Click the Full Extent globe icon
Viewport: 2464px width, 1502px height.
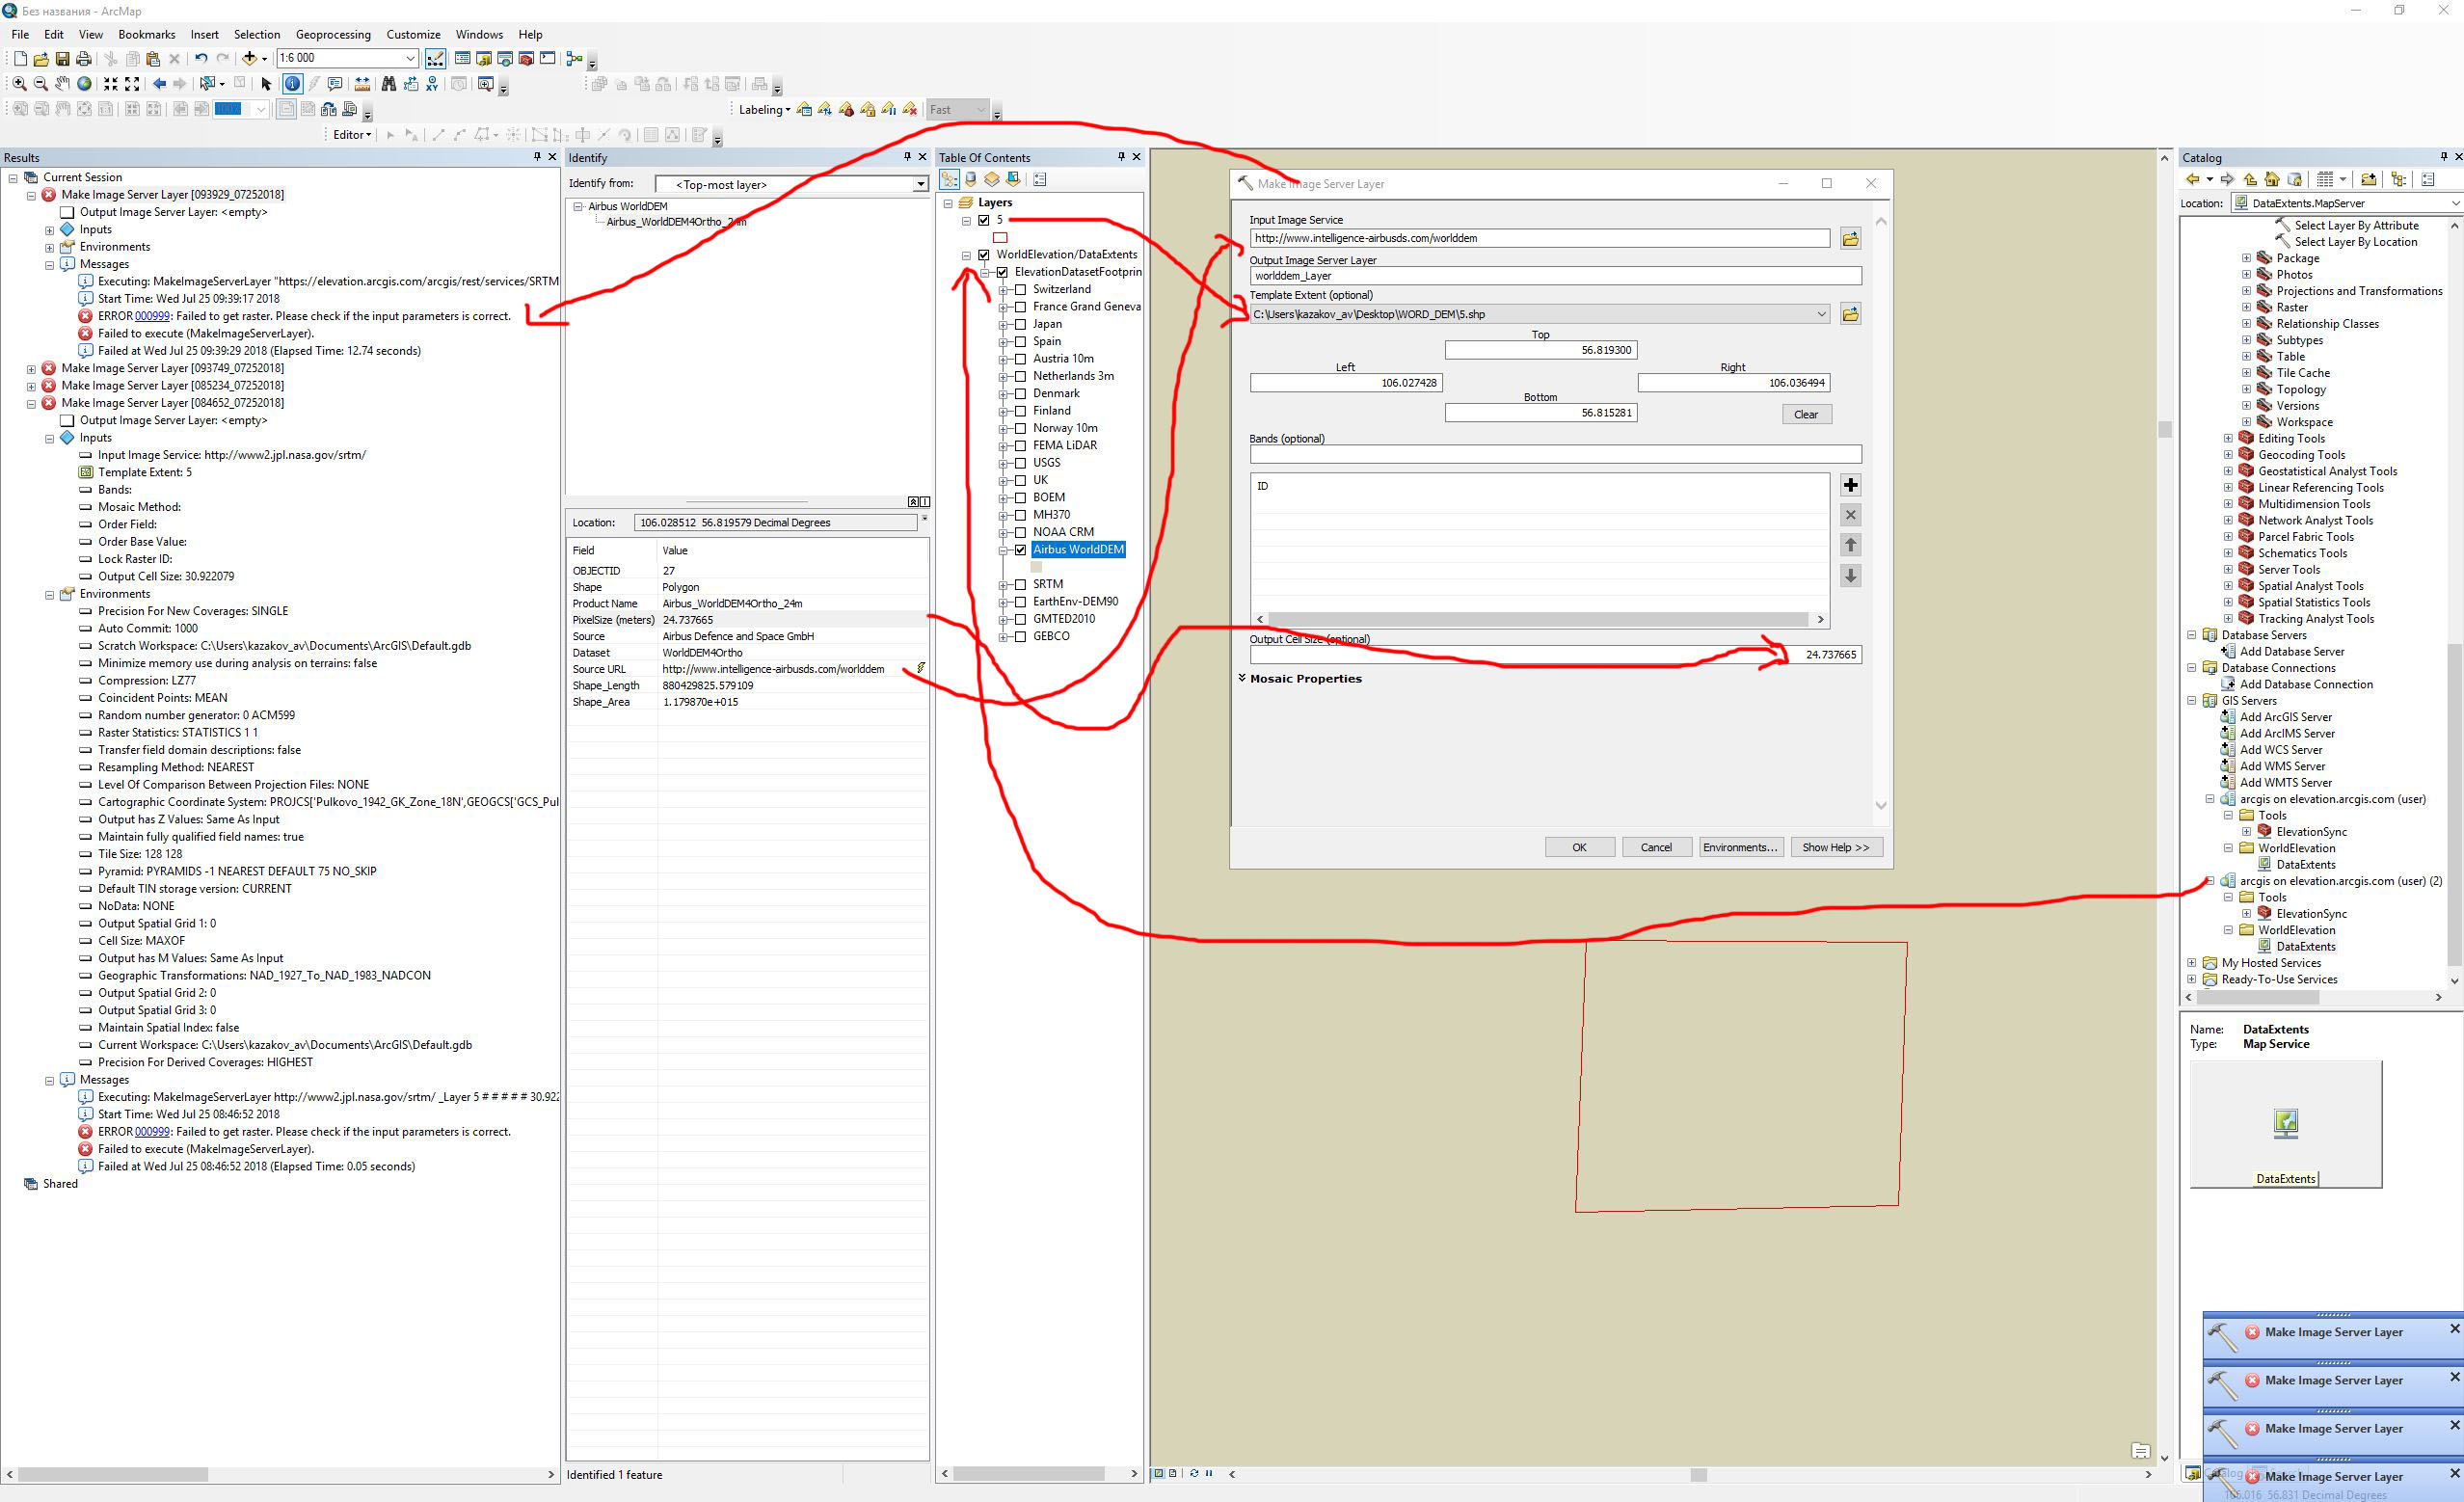(x=84, y=84)
